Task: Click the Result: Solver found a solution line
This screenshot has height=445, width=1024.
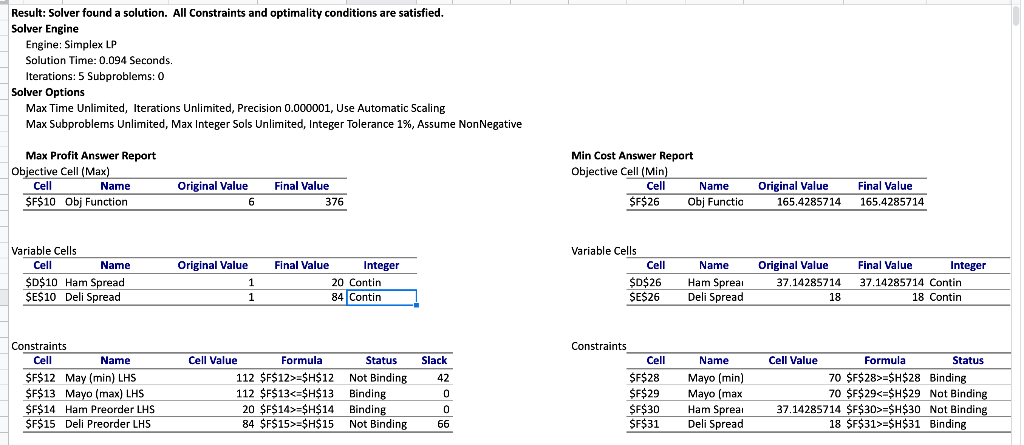Action: [x=227, y=13]
